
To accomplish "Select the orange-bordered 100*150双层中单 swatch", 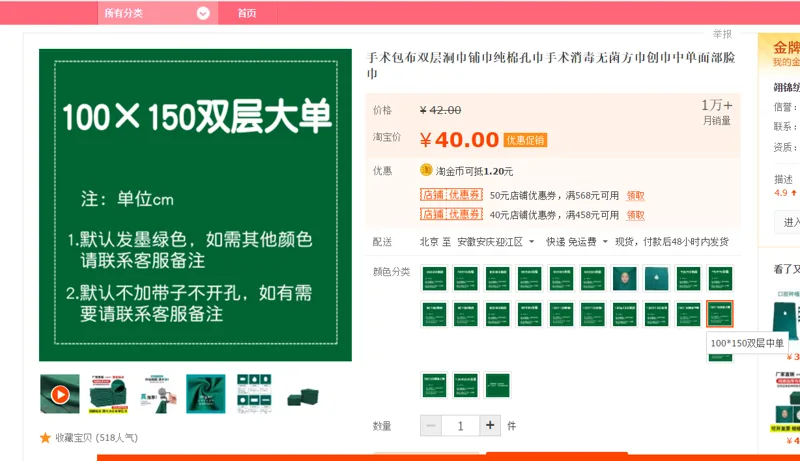I will coord(720,314).
